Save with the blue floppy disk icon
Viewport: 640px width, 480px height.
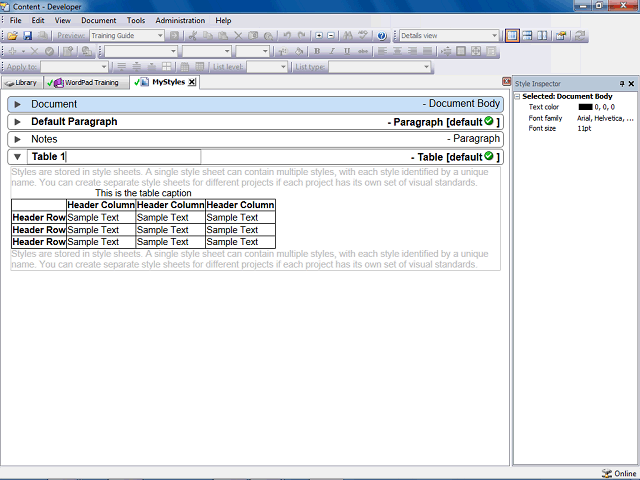click(27, 36)
